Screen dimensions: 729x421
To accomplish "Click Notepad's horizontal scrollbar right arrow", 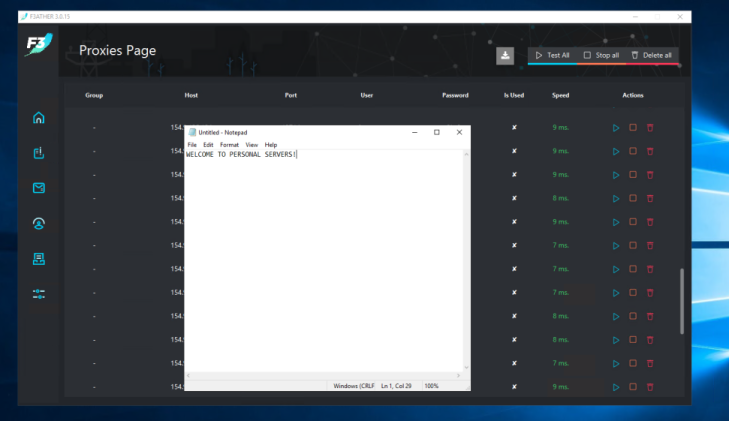I will pos(458,375).
